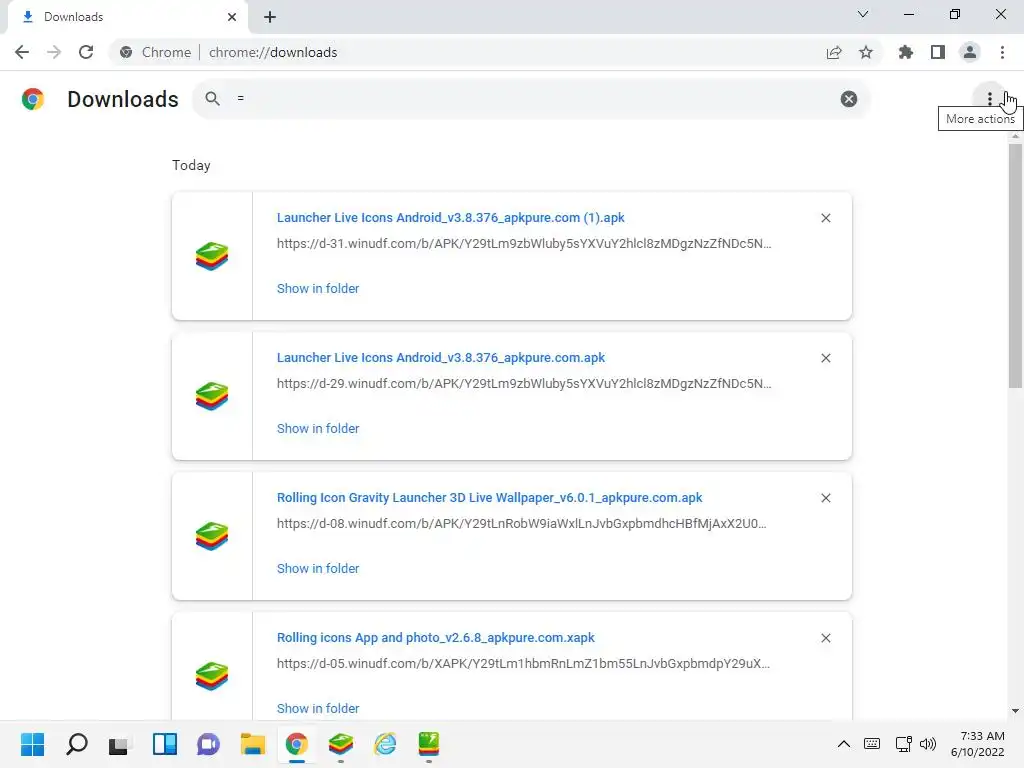This screenshot has width=1024, height=768.
Task: Click the downloads page vertical scrollbar
Action: (x=1015, y=265)
